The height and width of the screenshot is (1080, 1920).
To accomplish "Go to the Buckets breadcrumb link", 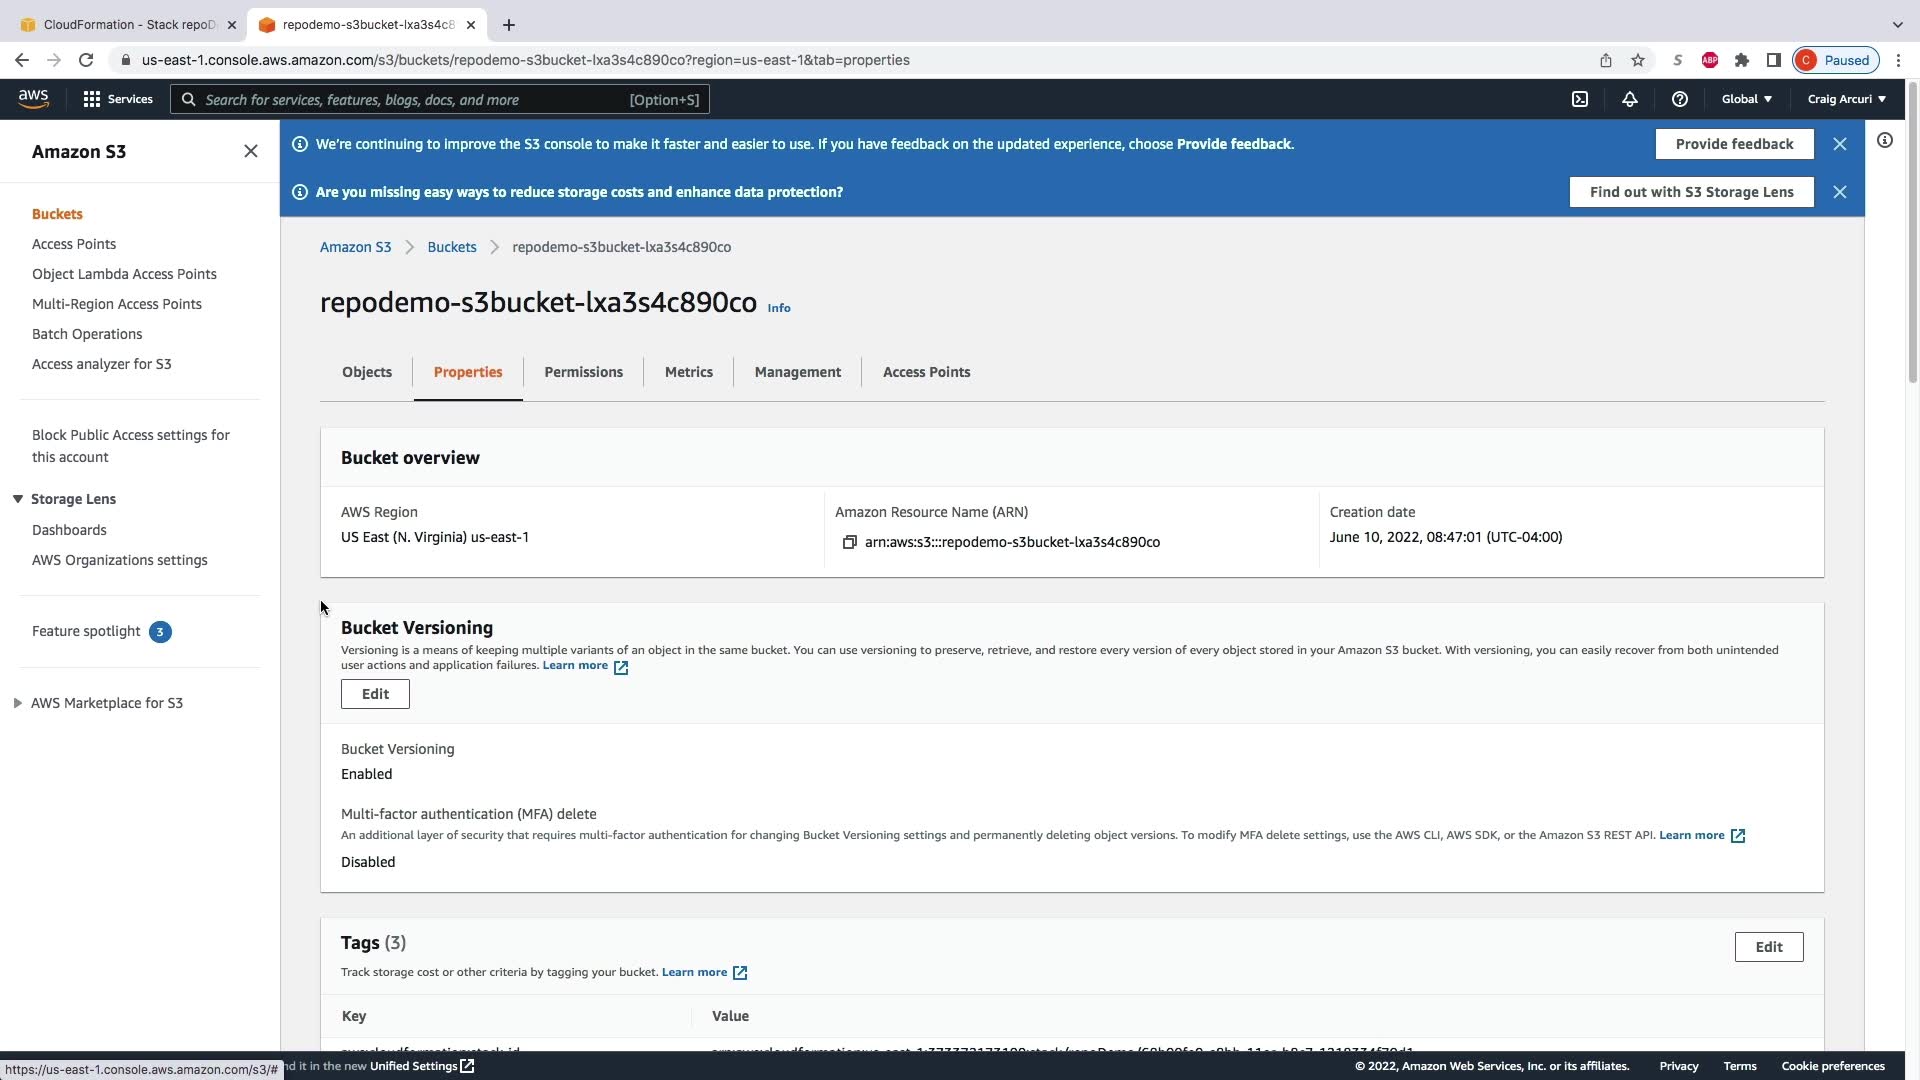I will pos(451,247).
